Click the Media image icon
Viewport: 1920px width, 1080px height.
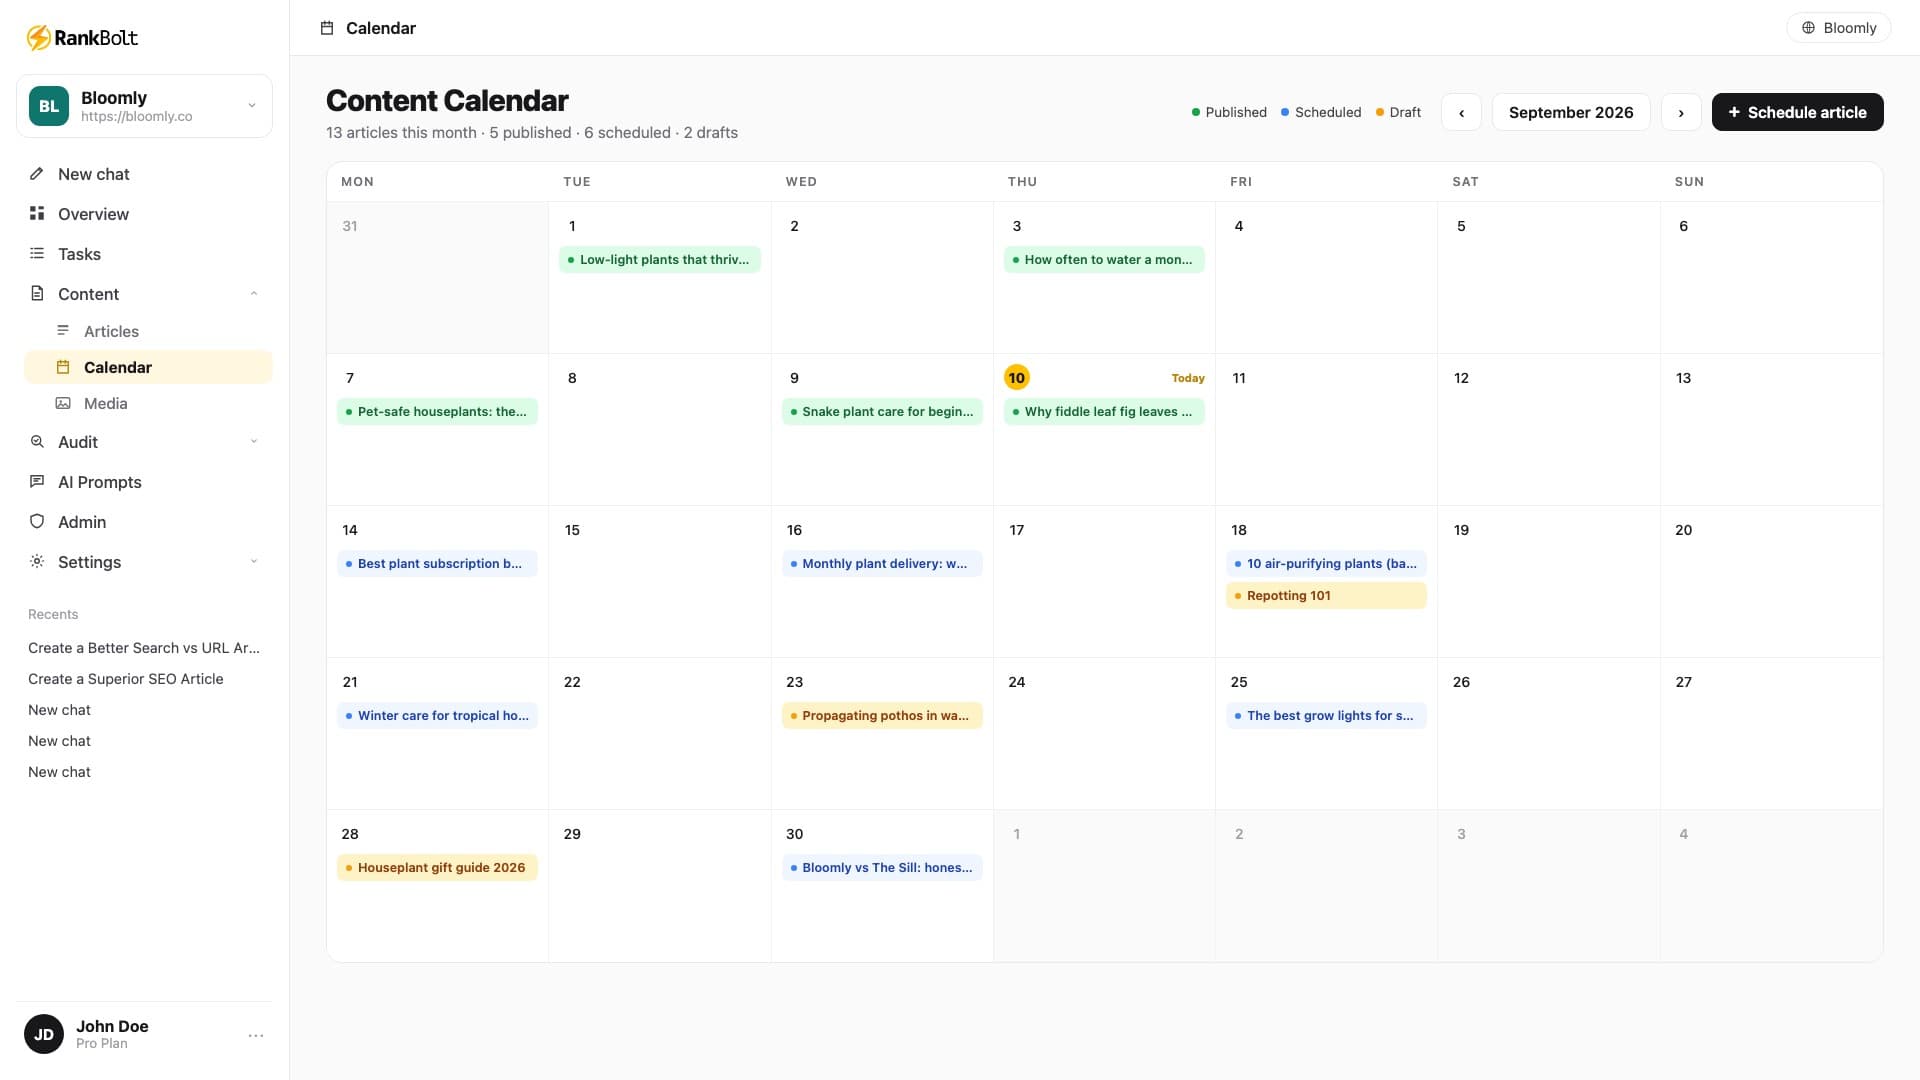[x=63, y=403]
